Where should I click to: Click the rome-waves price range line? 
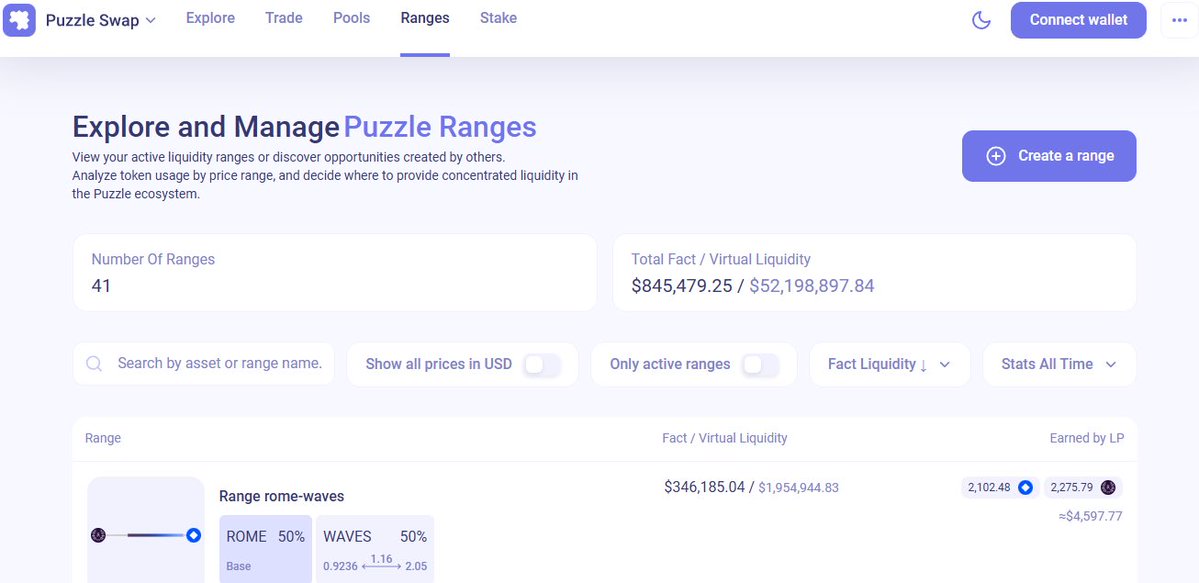145,535
